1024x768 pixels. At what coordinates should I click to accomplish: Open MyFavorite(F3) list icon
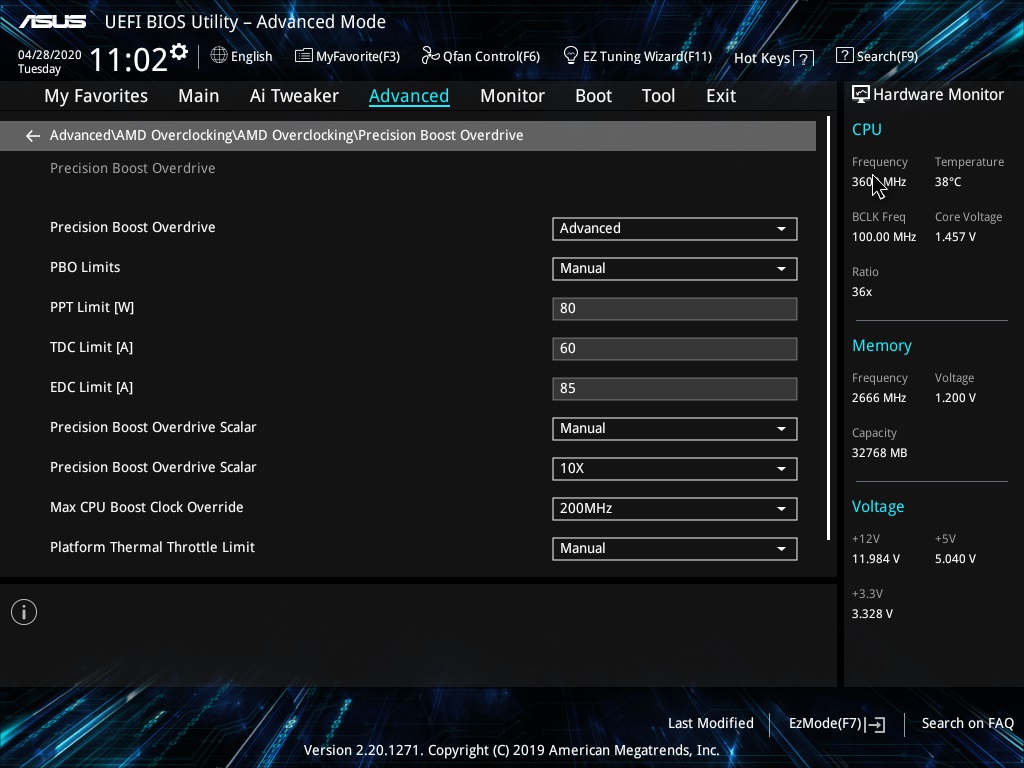click(x=304, y=56)
